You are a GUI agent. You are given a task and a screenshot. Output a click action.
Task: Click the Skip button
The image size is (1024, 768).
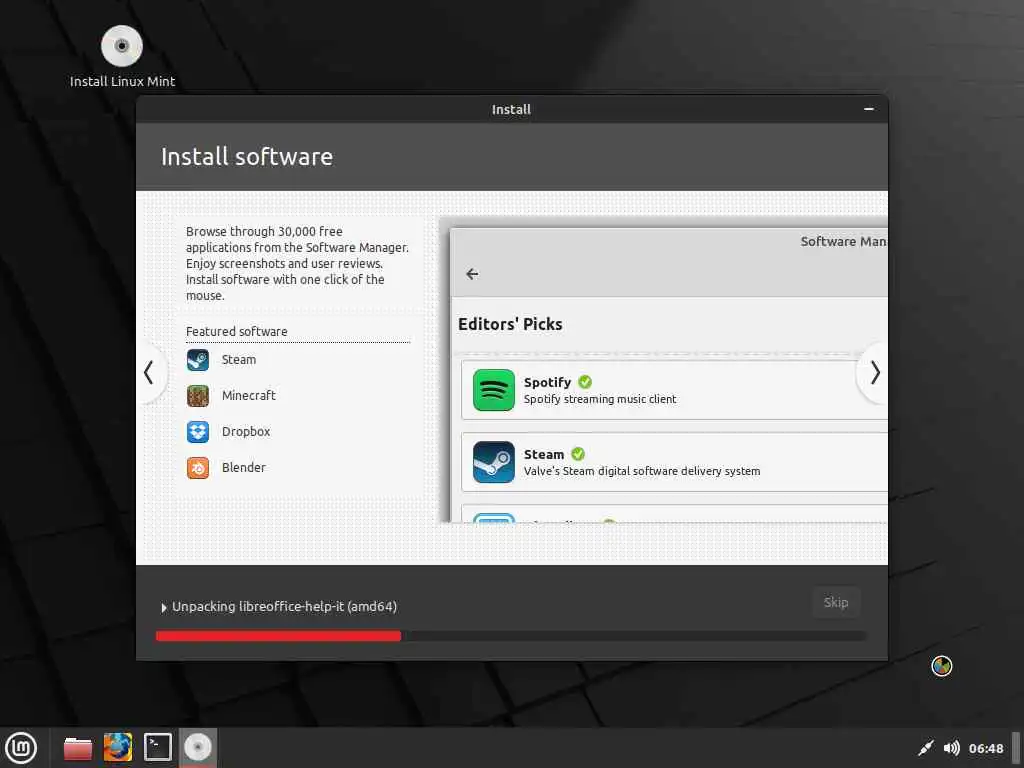(836, 603)
